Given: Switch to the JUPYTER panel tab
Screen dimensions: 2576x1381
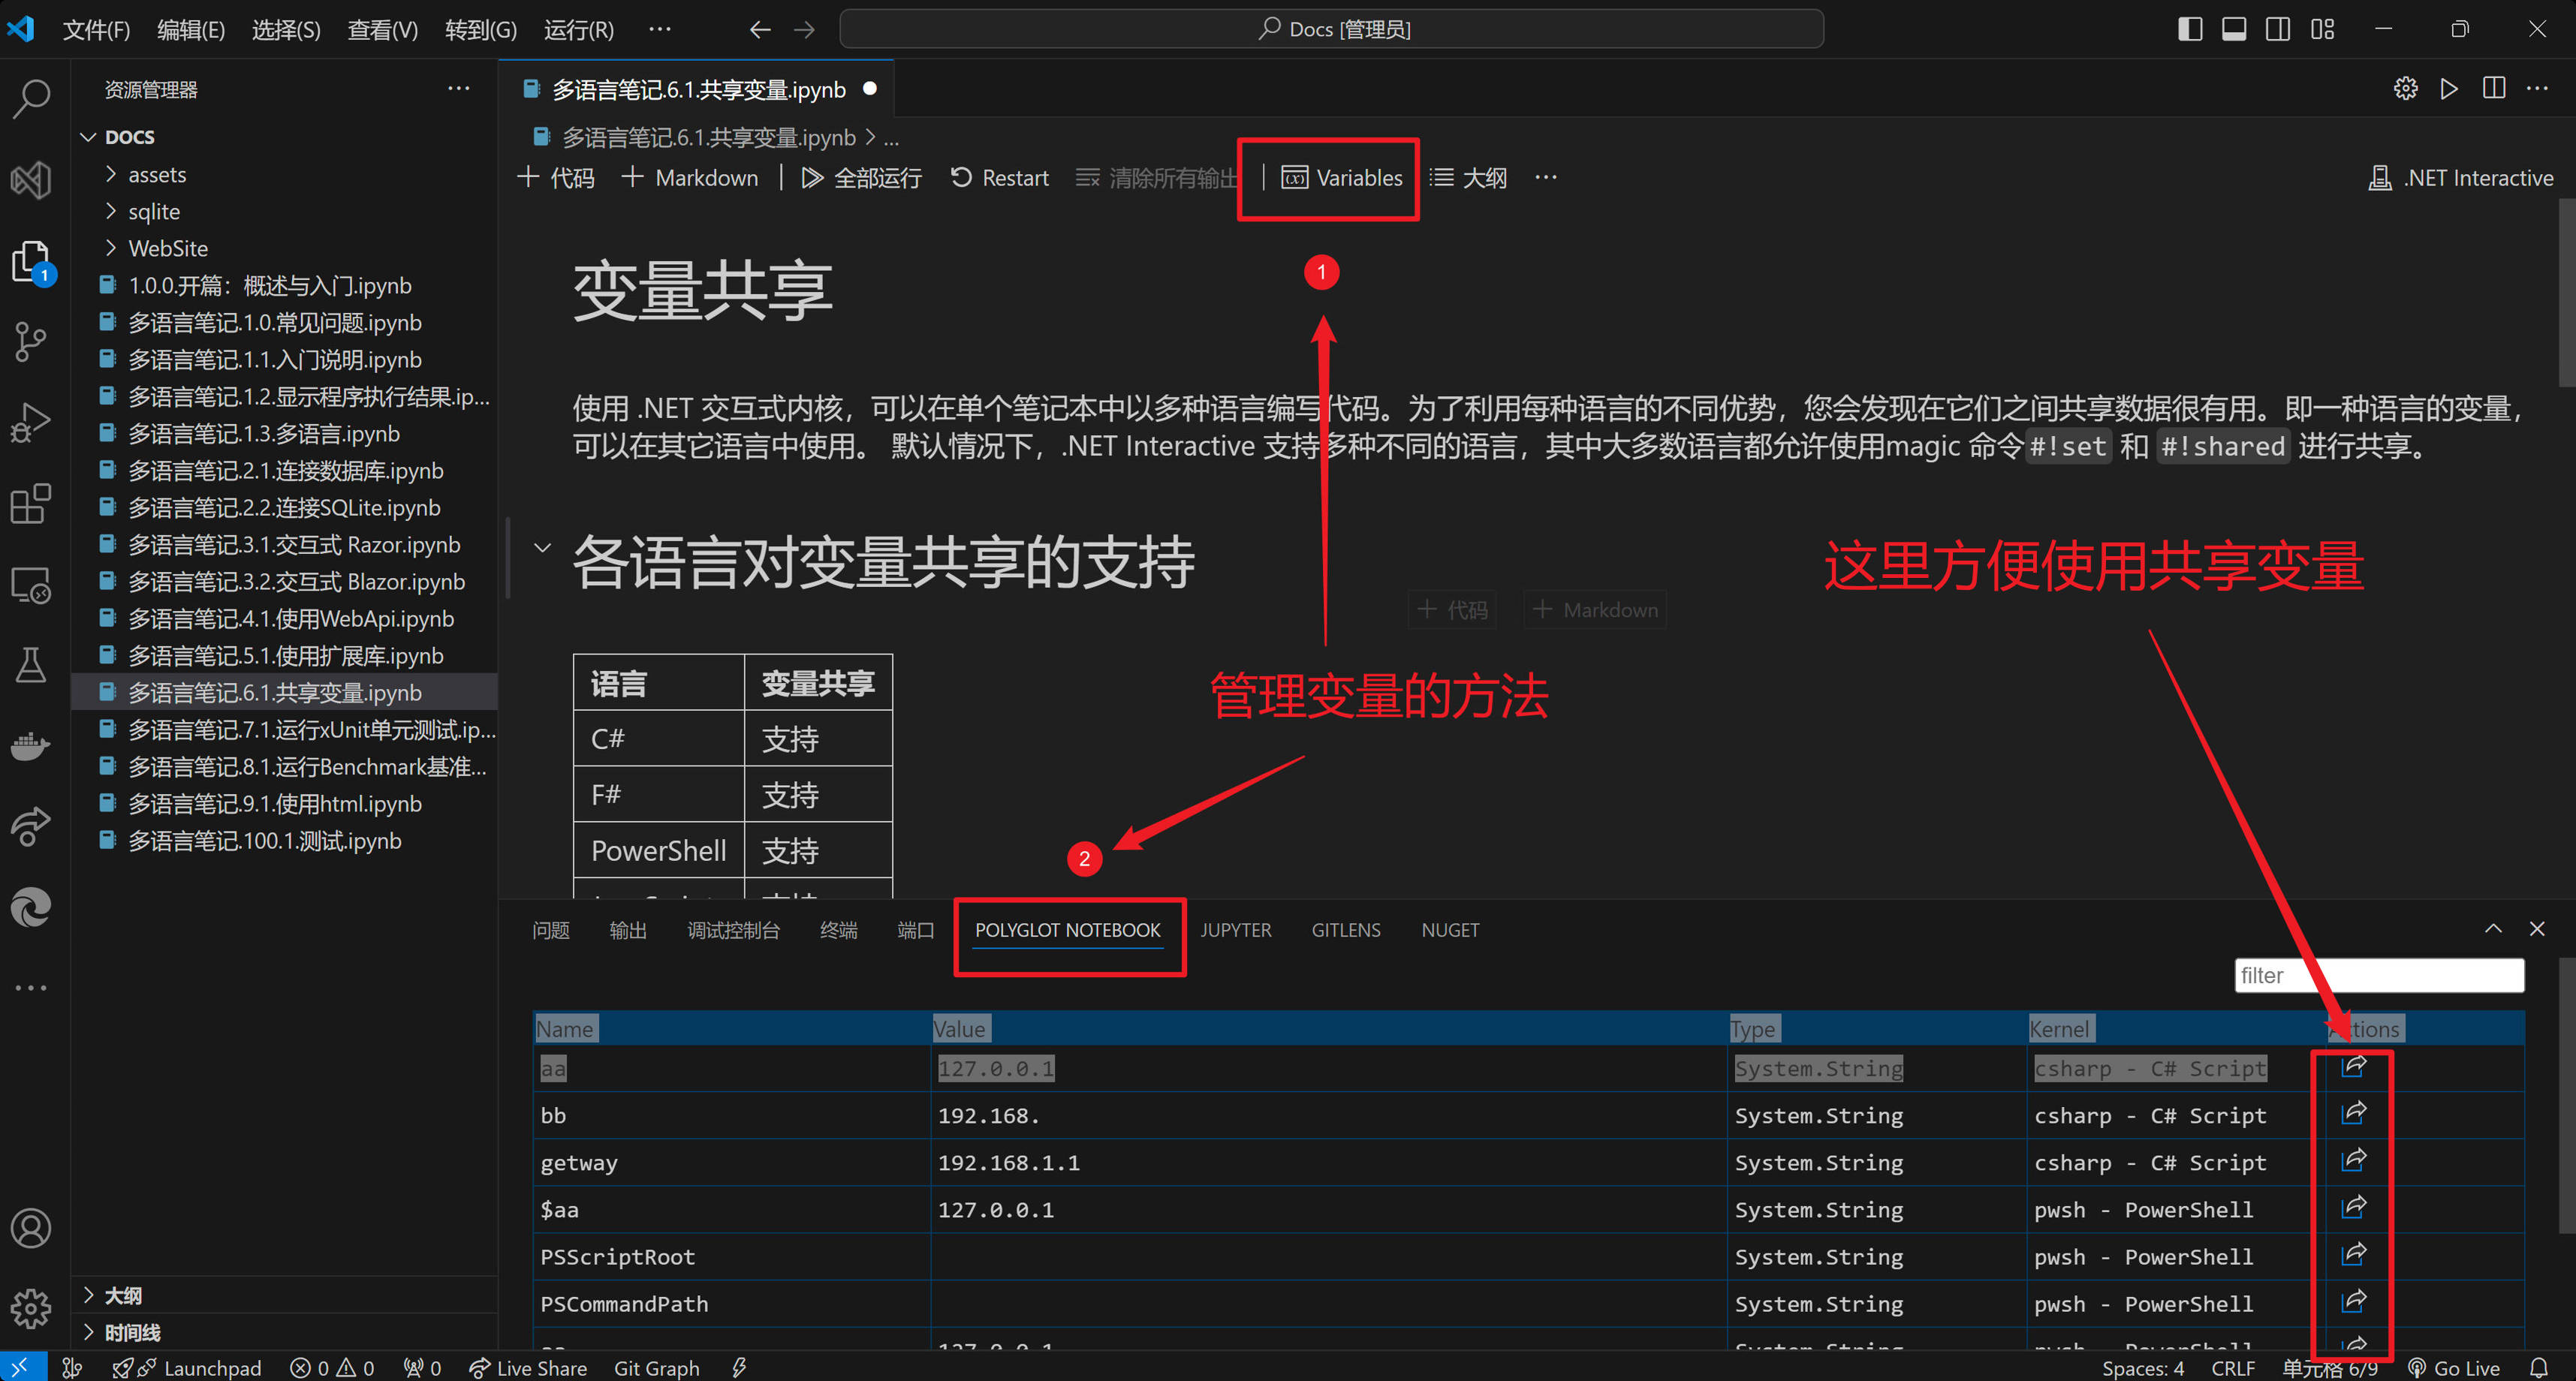Looking at the screenshot, I should 1235,930.
